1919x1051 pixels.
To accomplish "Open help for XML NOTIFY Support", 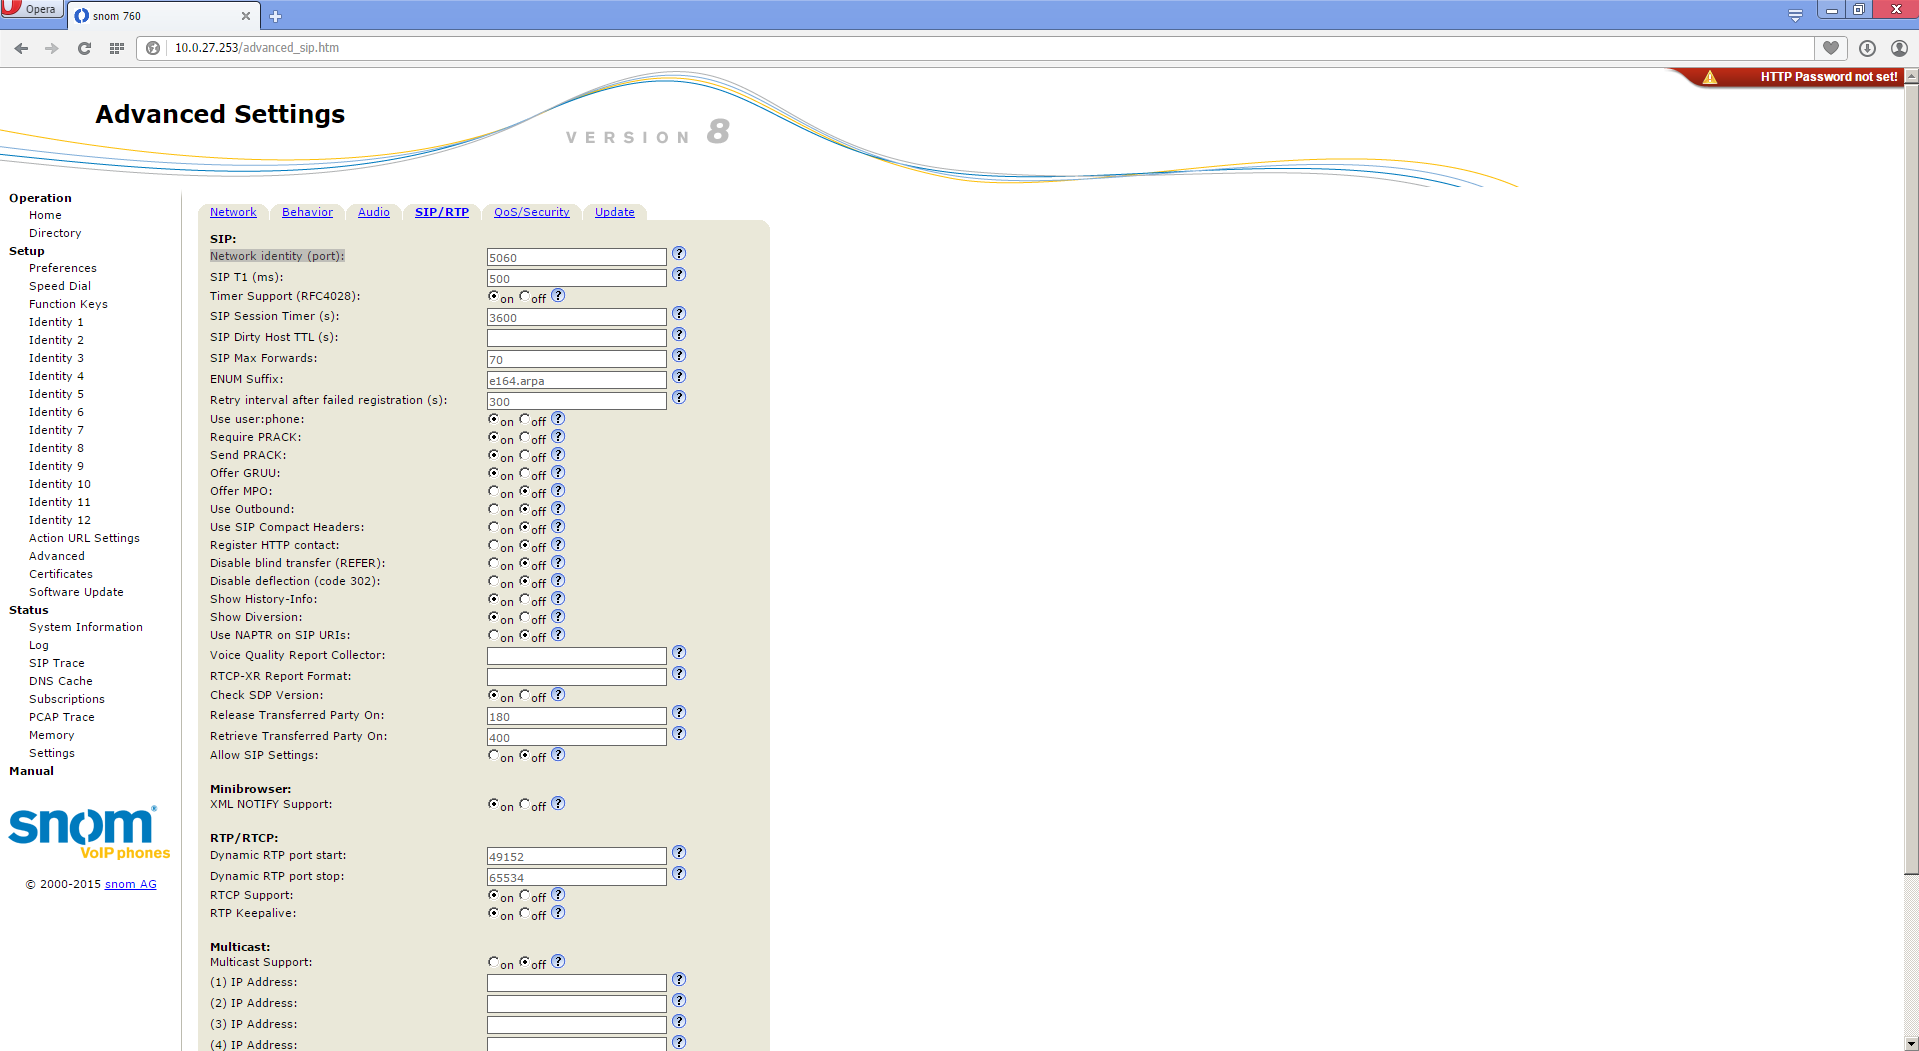I will click(x=559, y=804).
